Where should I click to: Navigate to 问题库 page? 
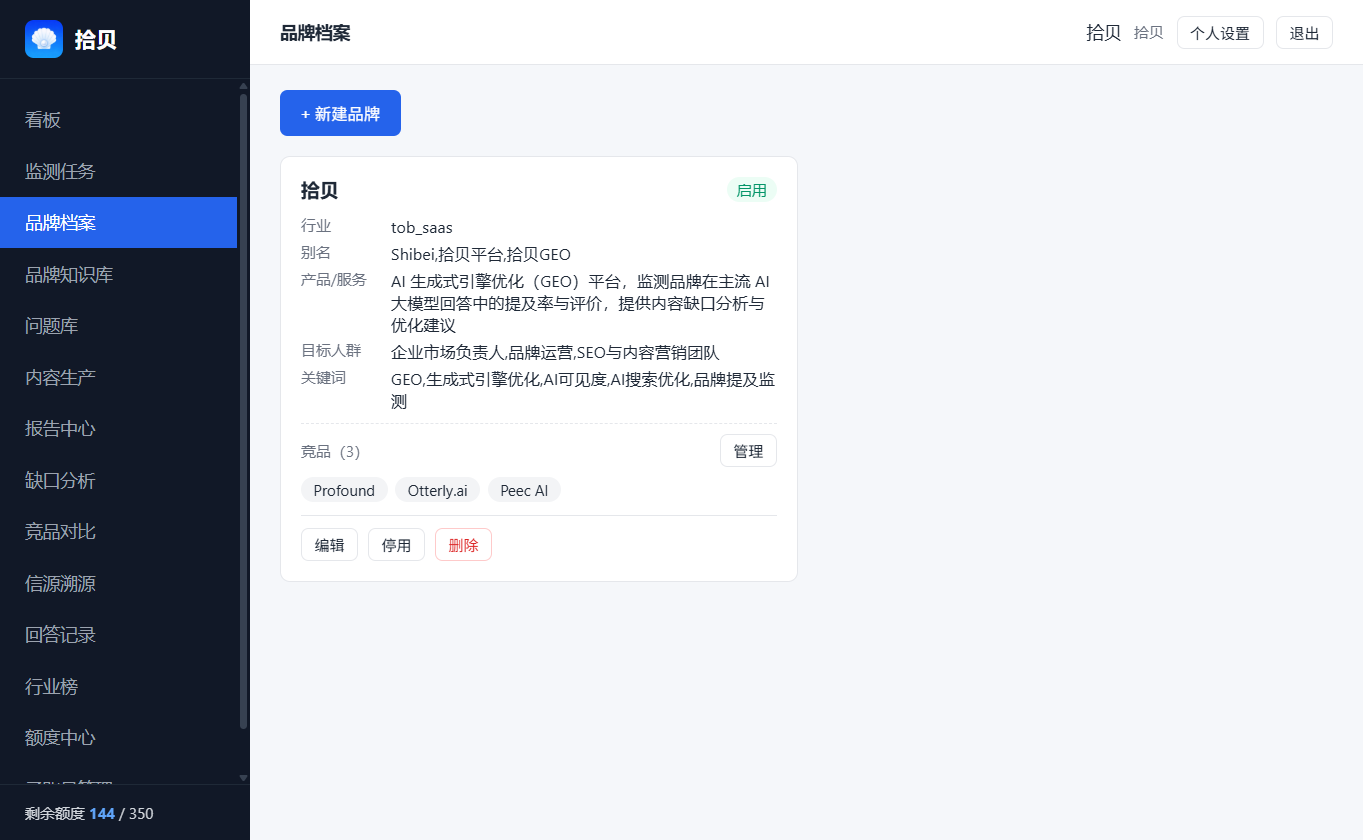click(x=118, y=326)
